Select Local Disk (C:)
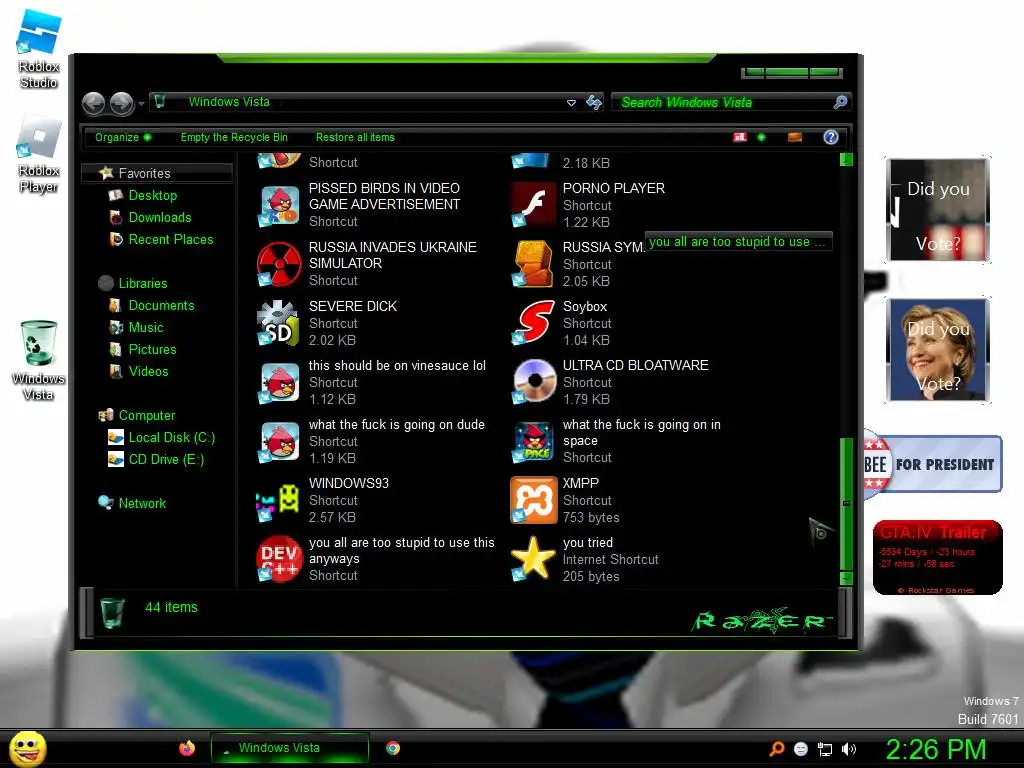1024x768 pixels. [x=171, y=438]
